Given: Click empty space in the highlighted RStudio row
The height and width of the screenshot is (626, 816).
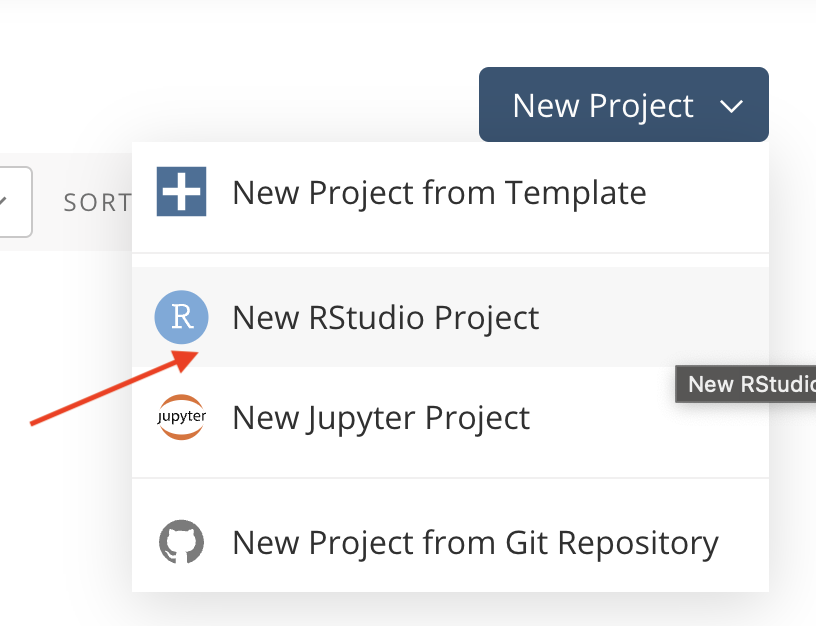Looking at the screenshot, I should [651, 317].
